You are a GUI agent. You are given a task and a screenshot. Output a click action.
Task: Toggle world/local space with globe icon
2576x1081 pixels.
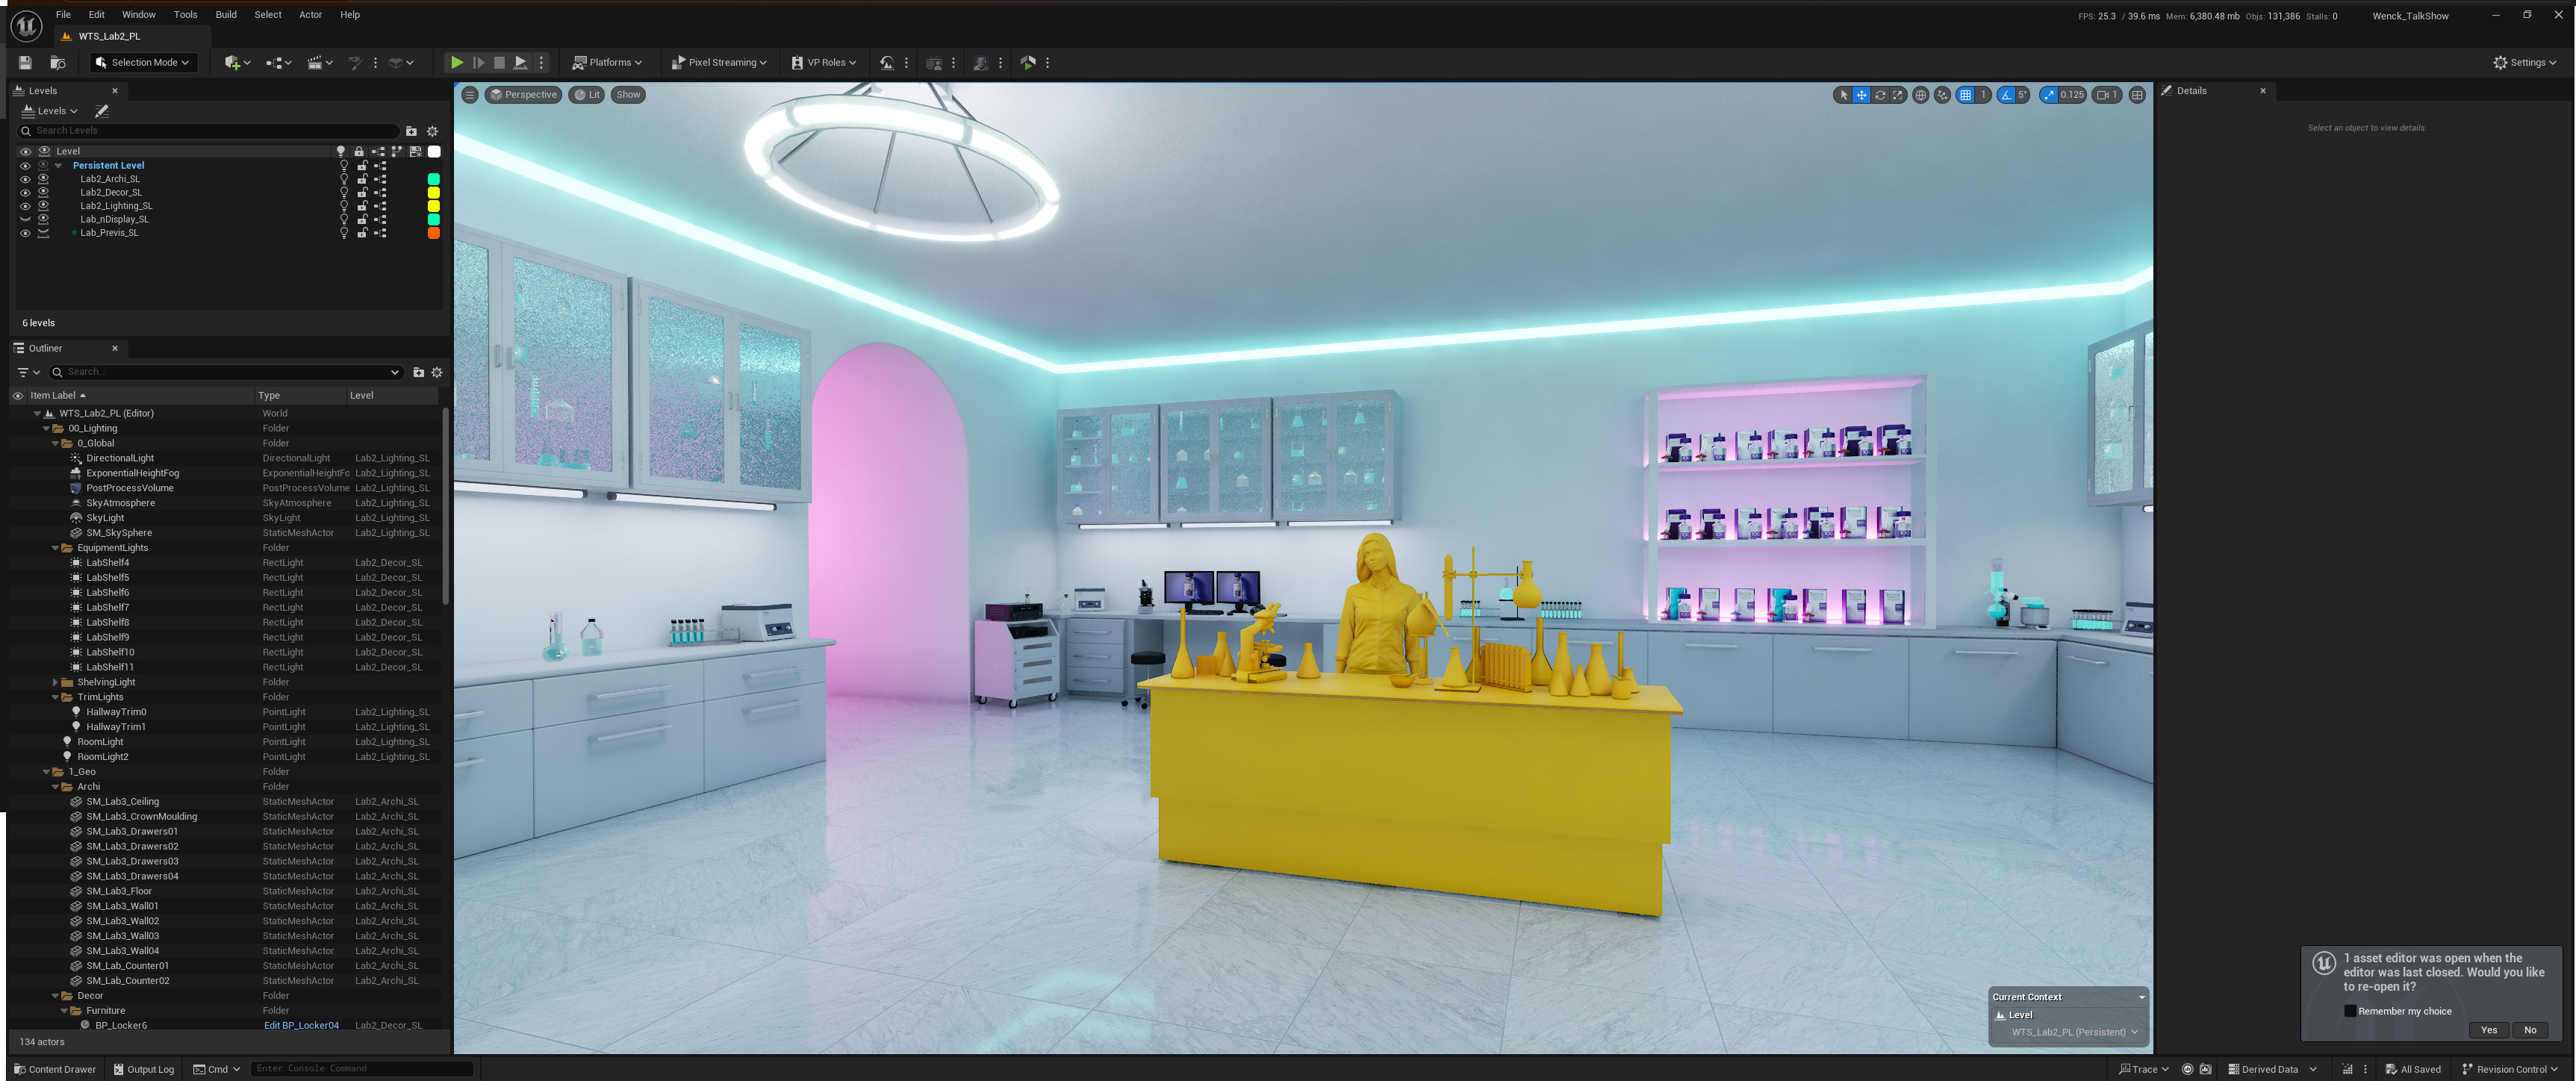click(x=1920, y=94)
